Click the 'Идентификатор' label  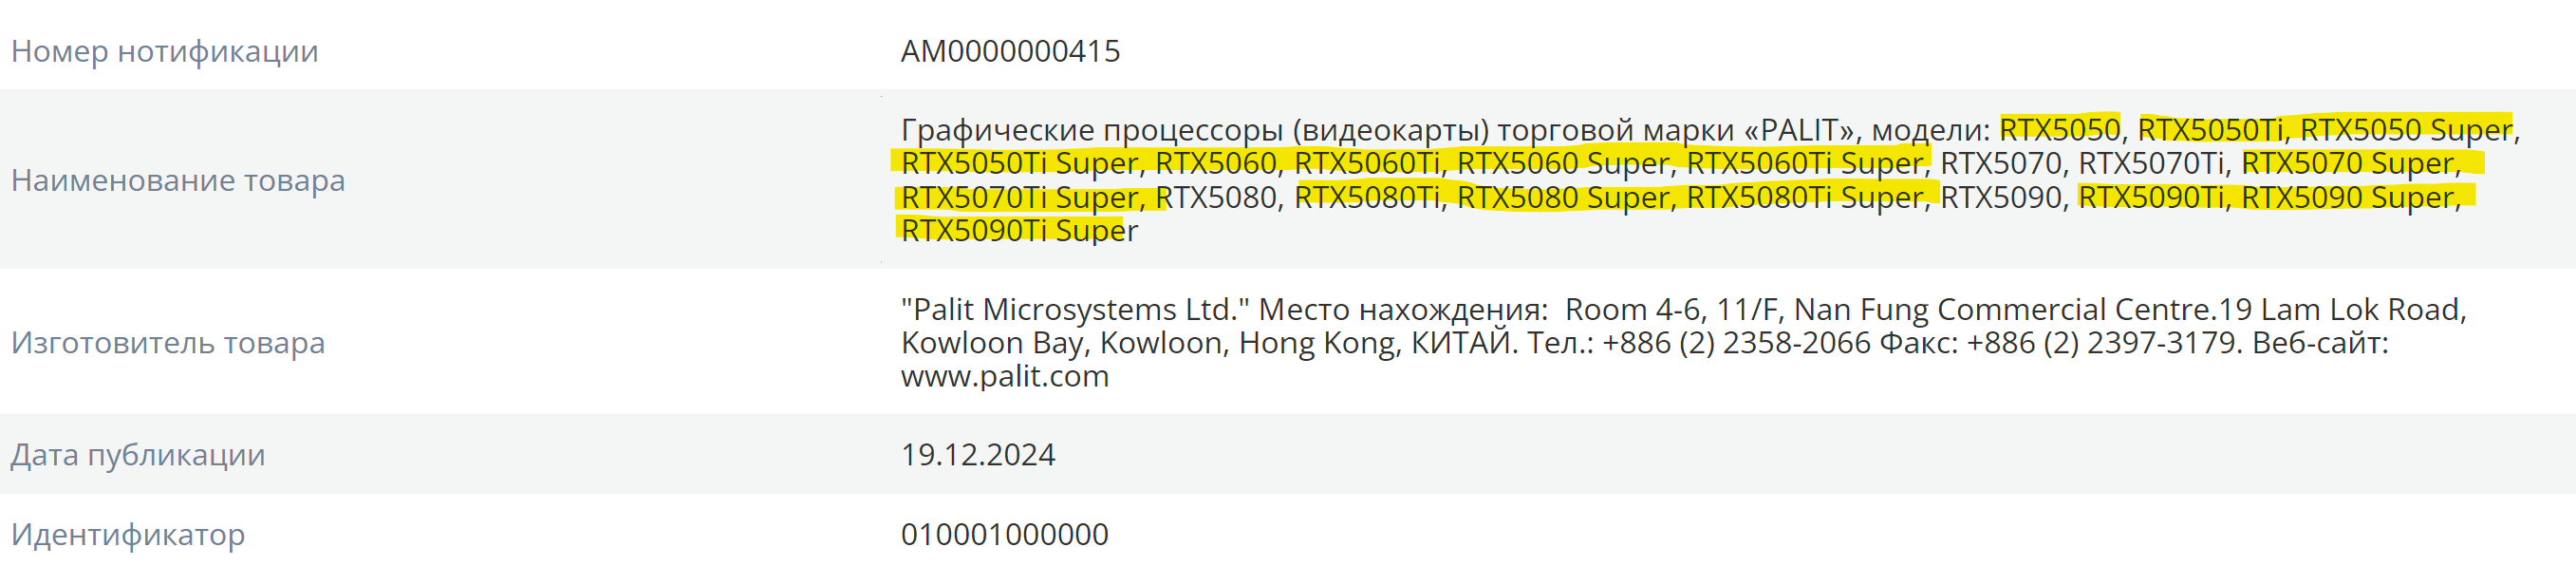coord(128,535)
